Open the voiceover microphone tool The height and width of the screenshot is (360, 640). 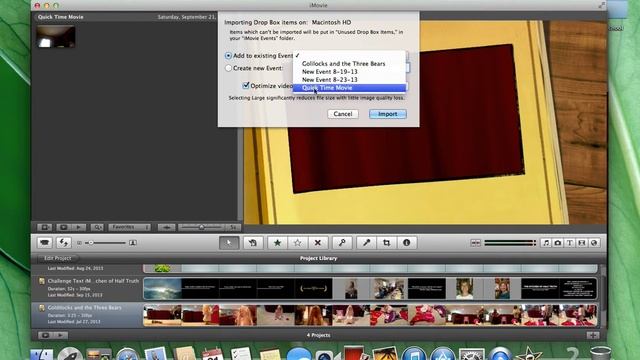click(366, 243)
